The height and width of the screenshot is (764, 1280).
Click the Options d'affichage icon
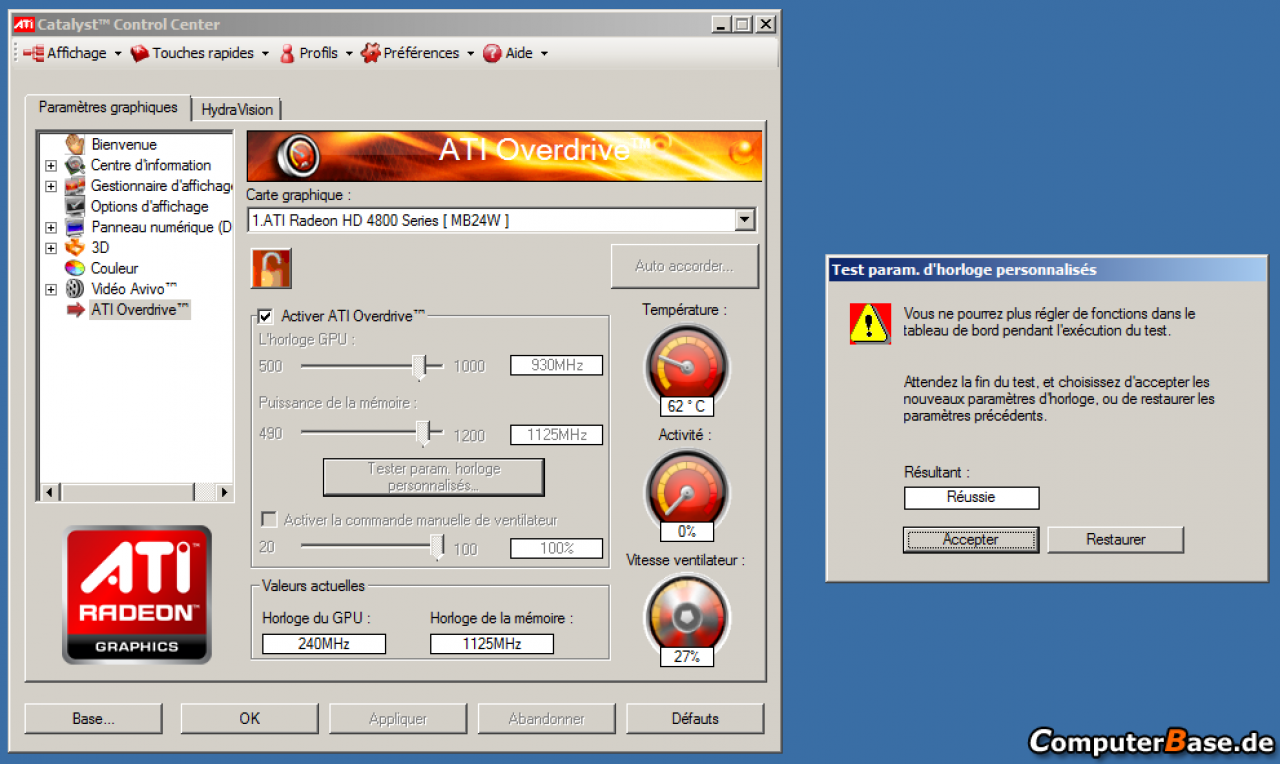75,206
